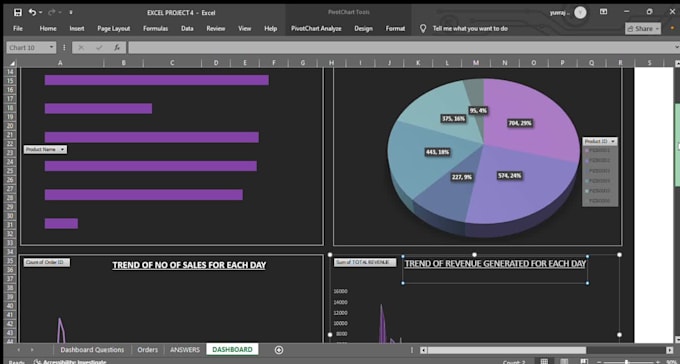Switch to the Home ribbon tab
This screenshot has width=680, height=364.
48,29
